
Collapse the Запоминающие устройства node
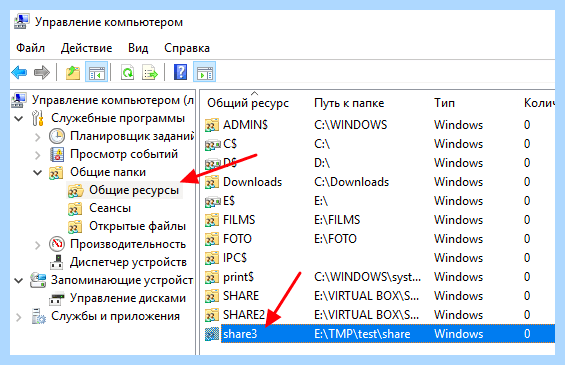click(x=19, y=280)
